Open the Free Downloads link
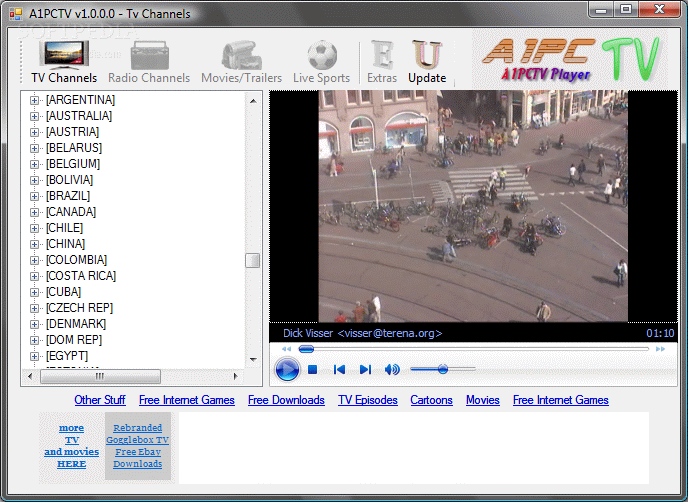Screen dimensions: 688x502 [x=286, y=400]
